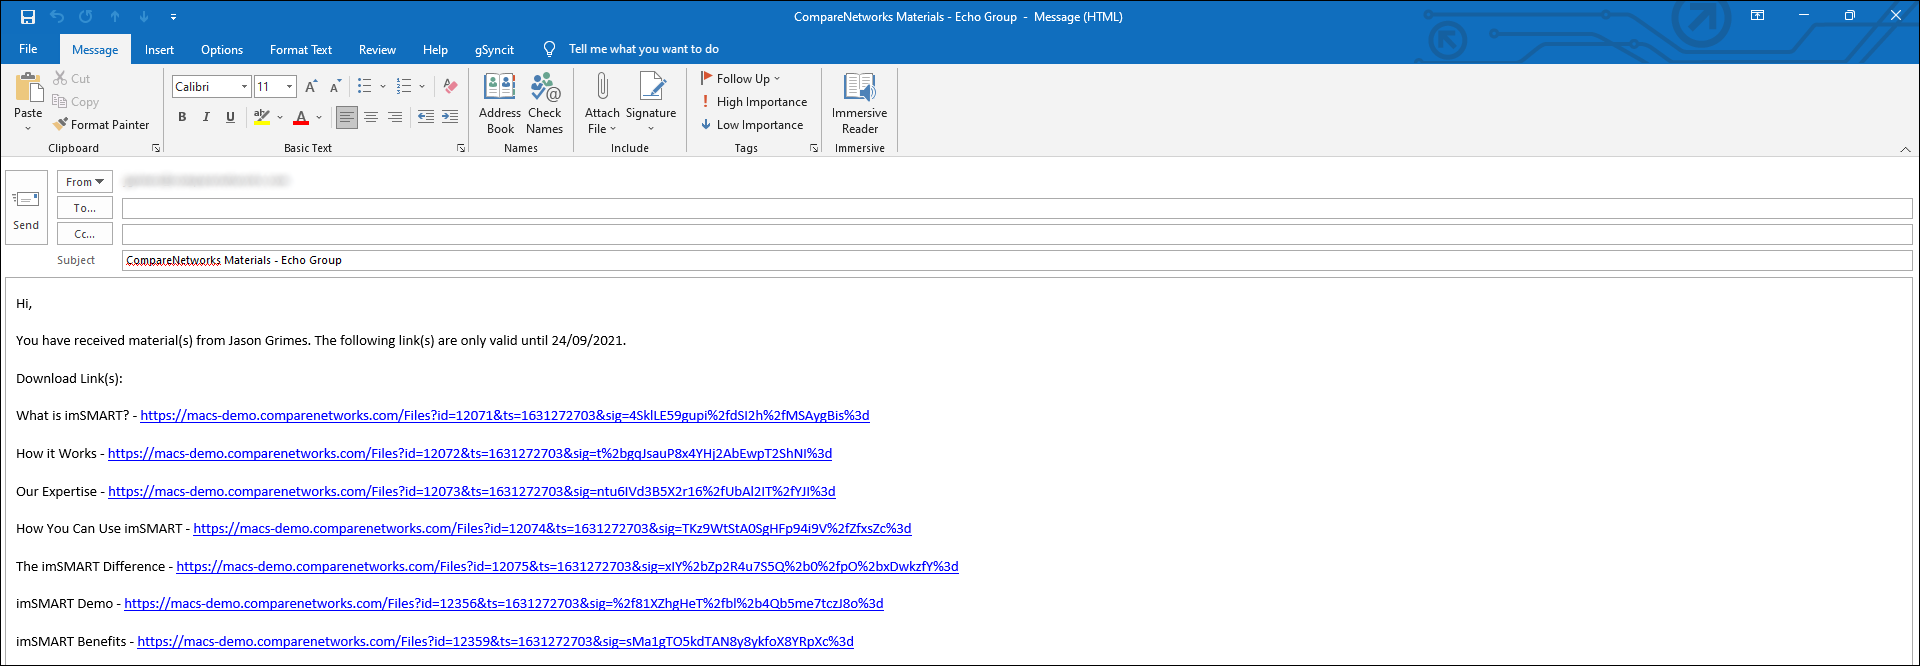Image resolution: width=1920 pixels, height=666 pixels.
Task: Toggle Align Left paragraph alignment
Action: coord(346,117)
